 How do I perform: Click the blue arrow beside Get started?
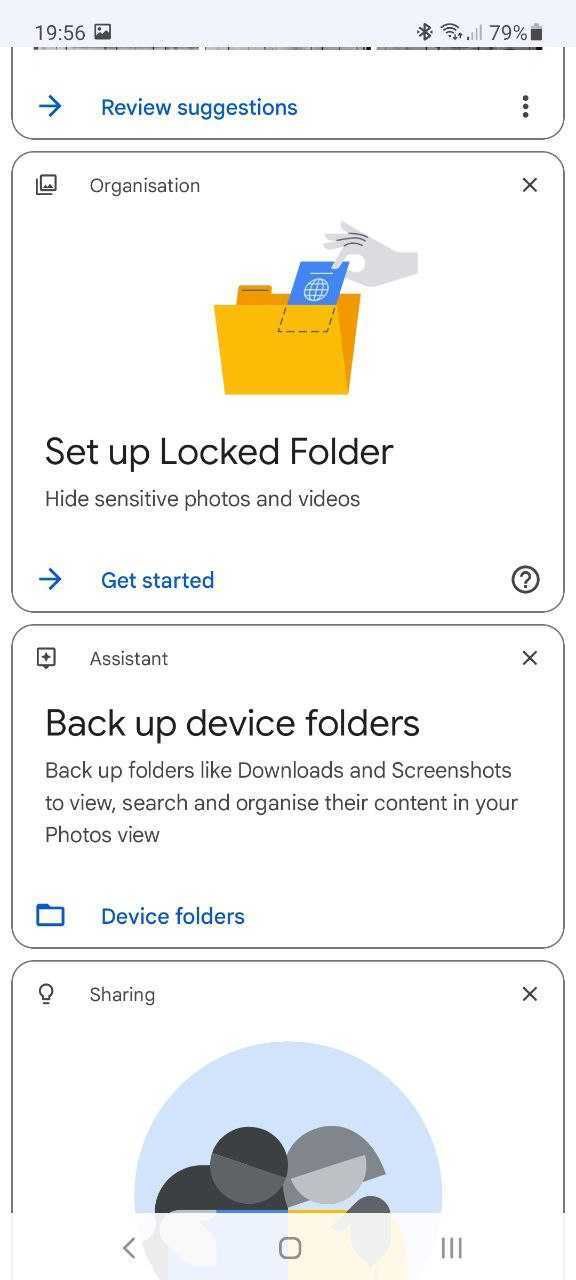point(51,580)
